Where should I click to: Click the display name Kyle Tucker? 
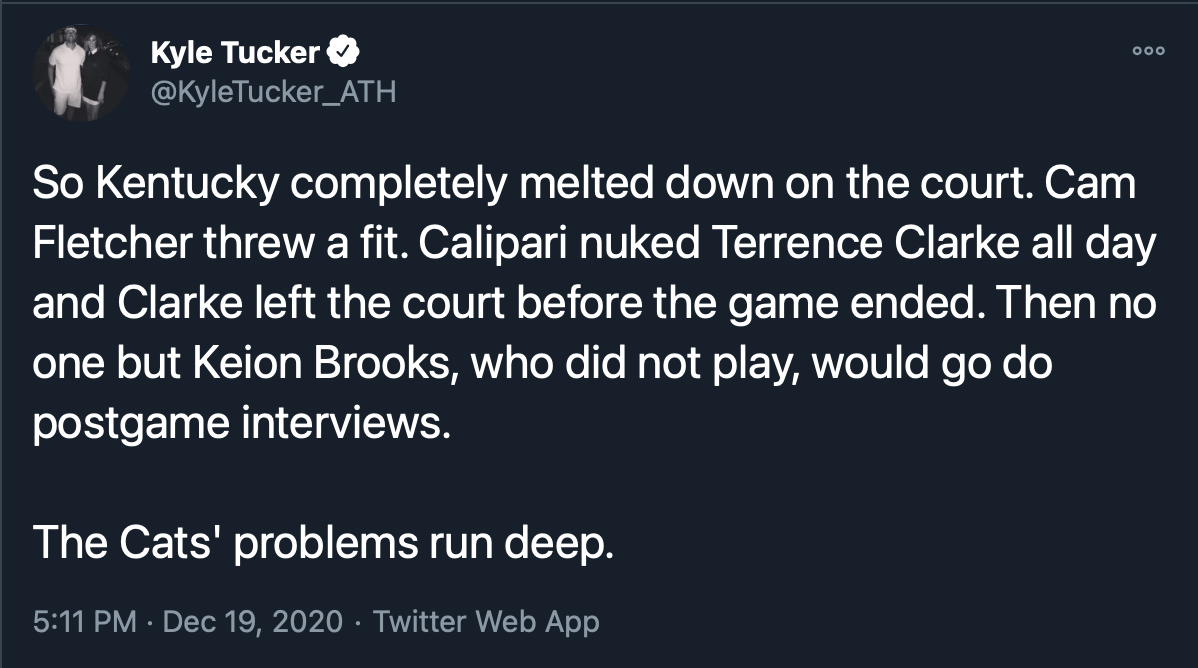pos(234,52)
